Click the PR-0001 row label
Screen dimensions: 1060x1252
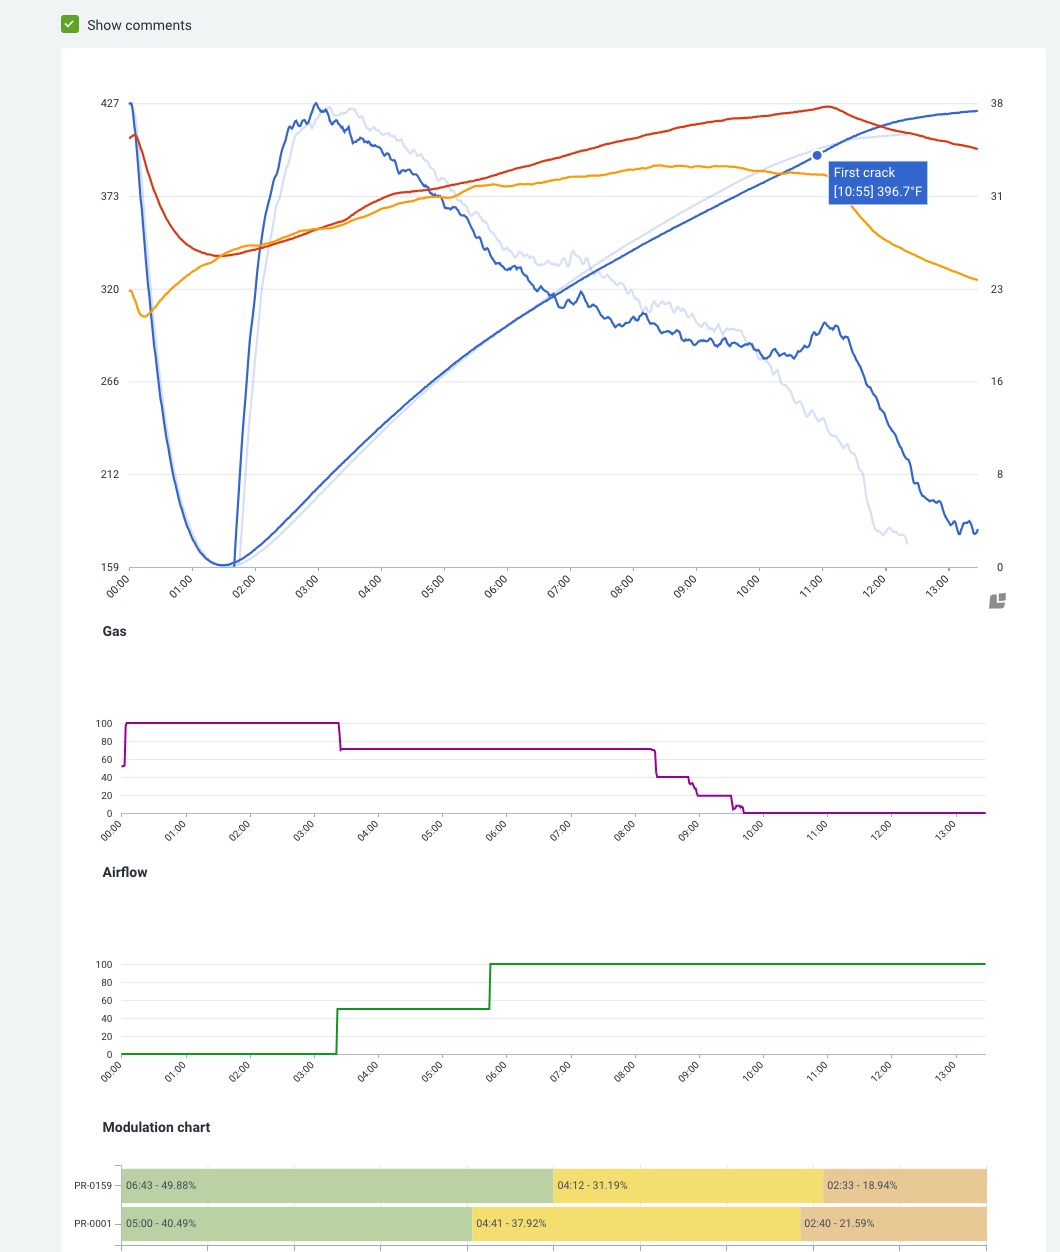pyautogui.click(x=92, y=1224)
